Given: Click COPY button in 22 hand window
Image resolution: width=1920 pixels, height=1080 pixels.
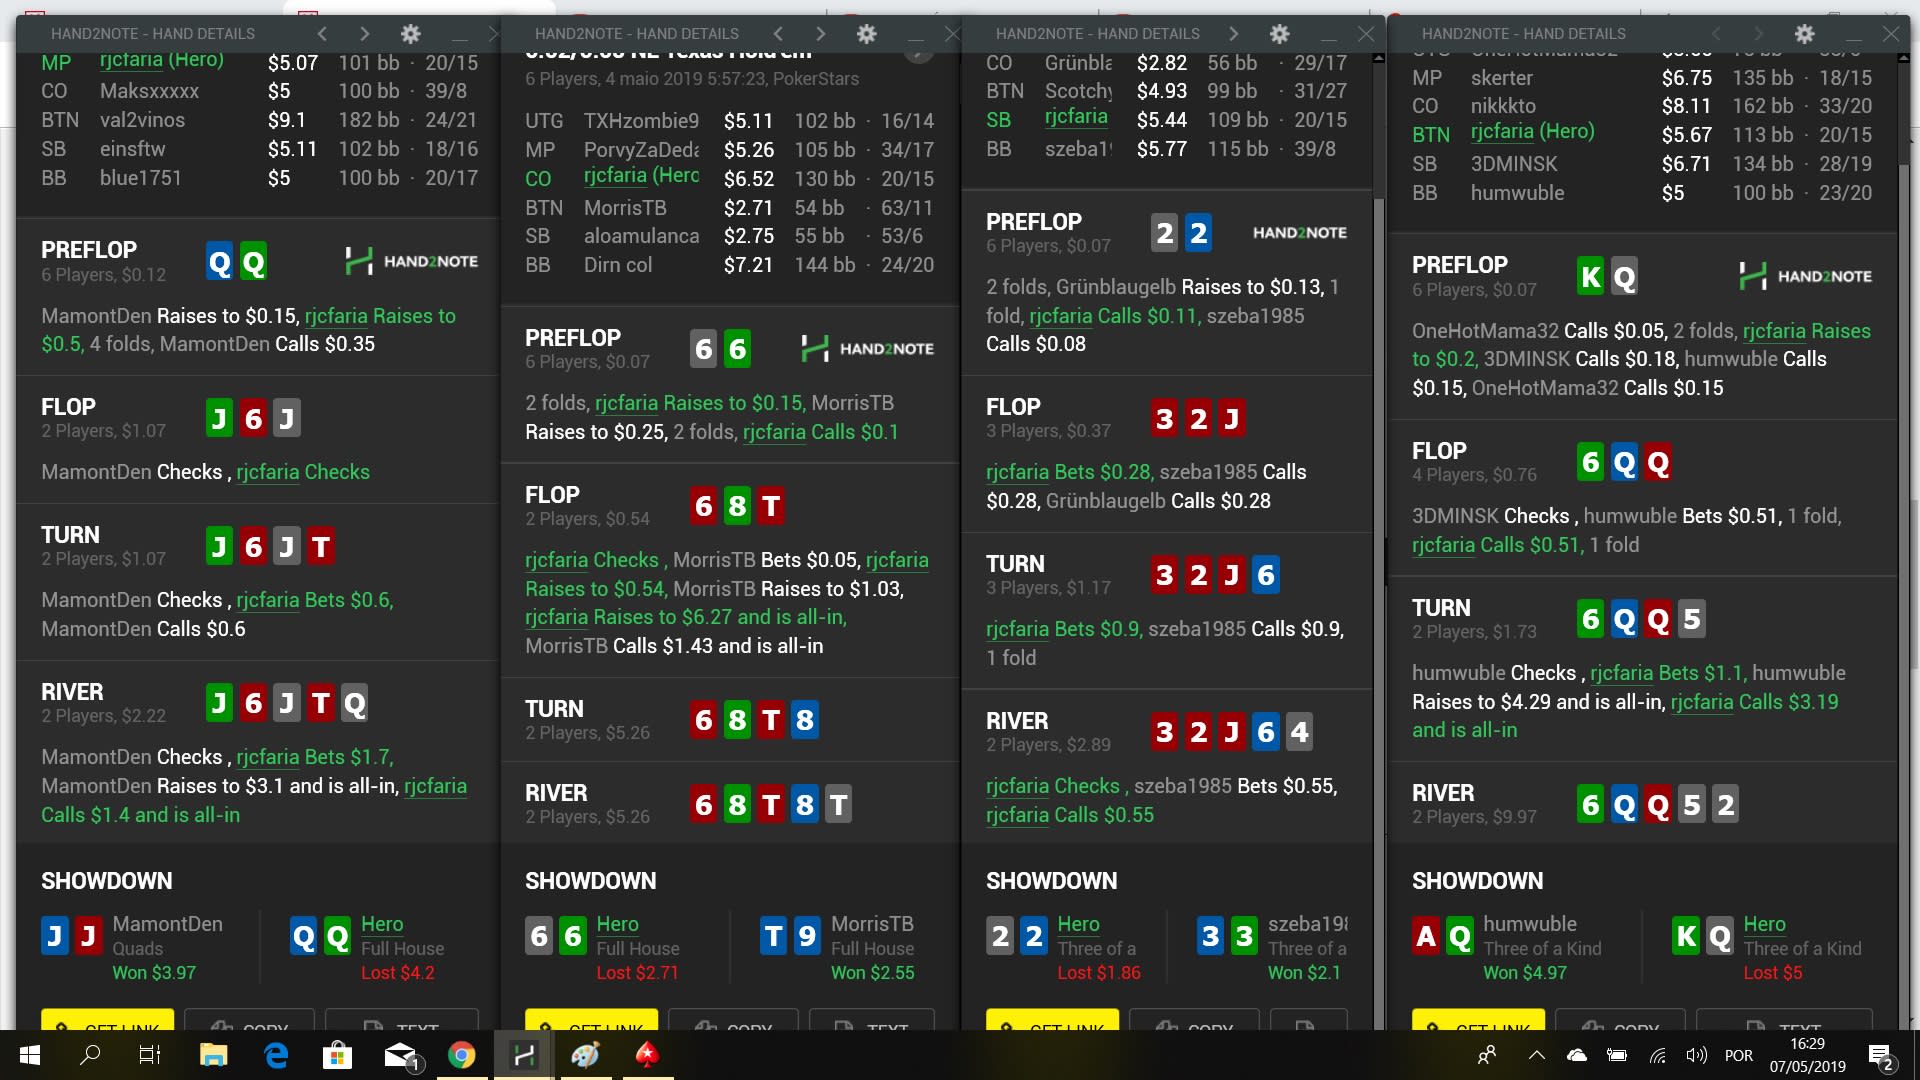Looking at the screenshot, I should tap(1194, 1020).
